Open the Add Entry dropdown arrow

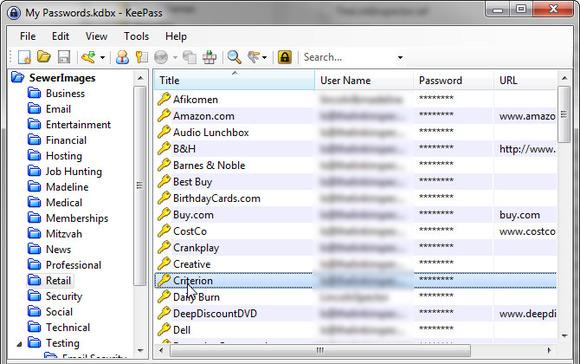point(102,58)
